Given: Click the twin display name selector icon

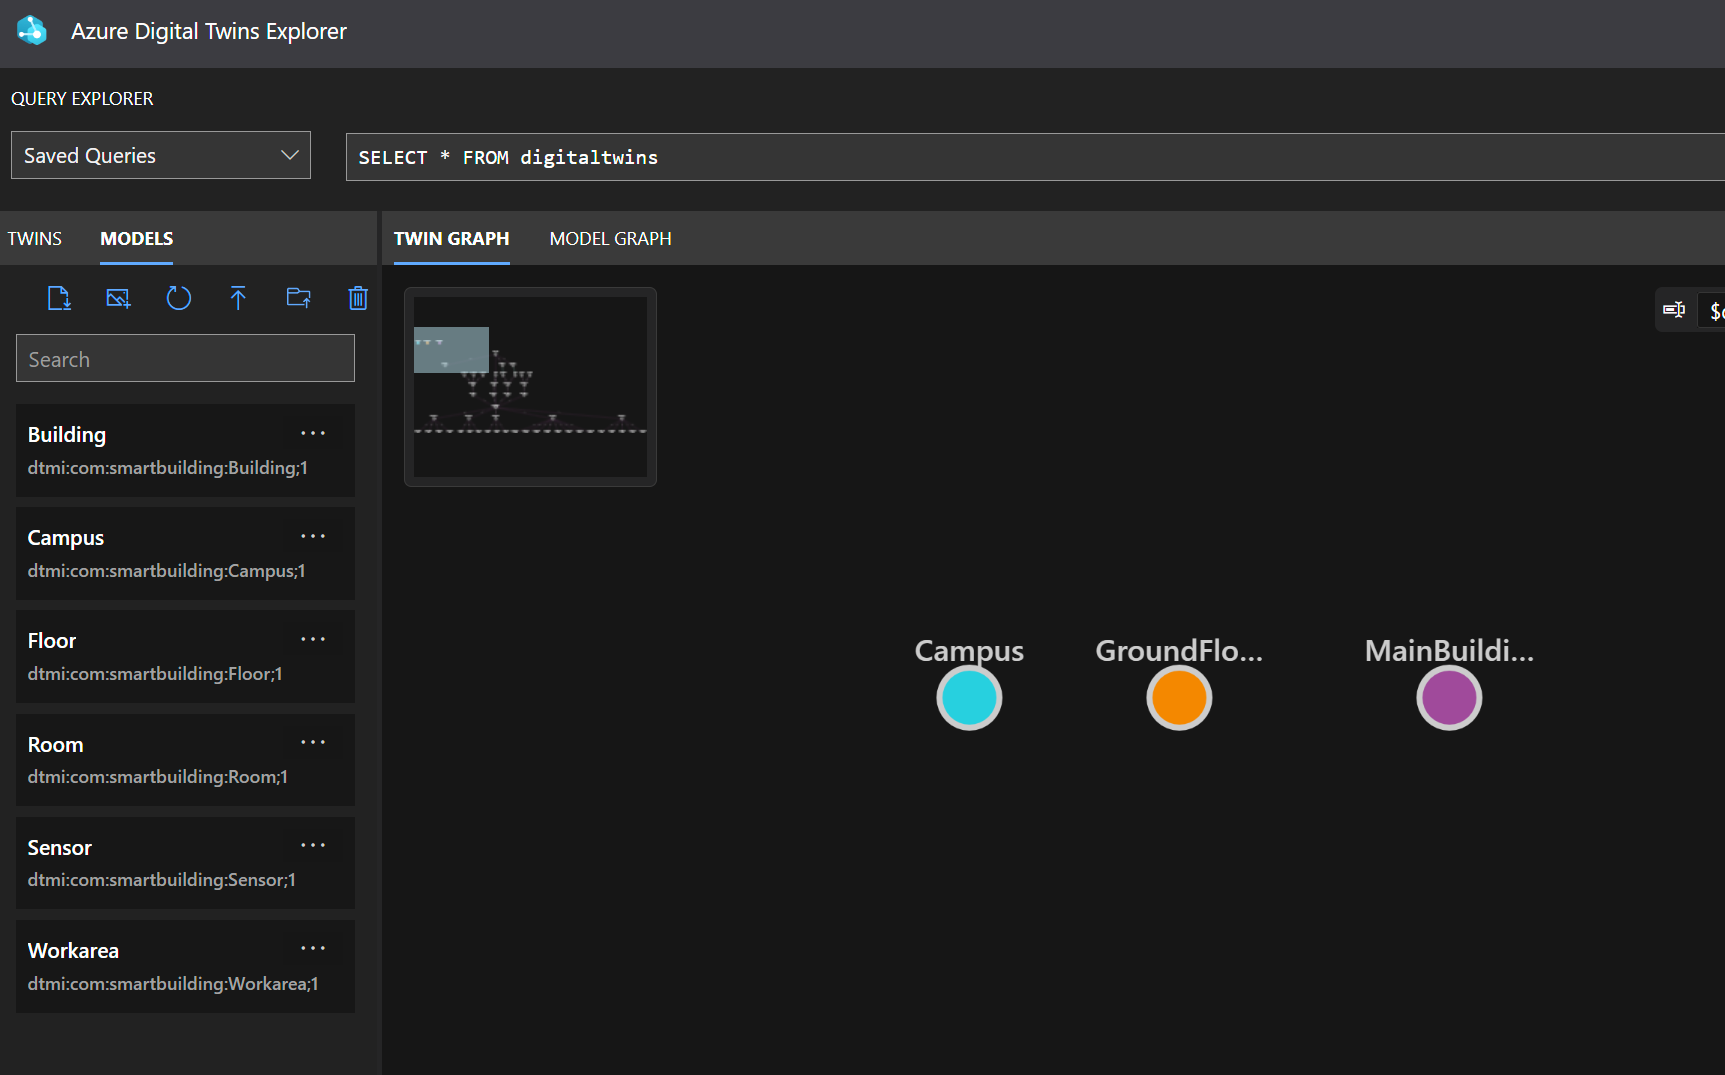Looking at the screenshot, I should [1674, 310].
